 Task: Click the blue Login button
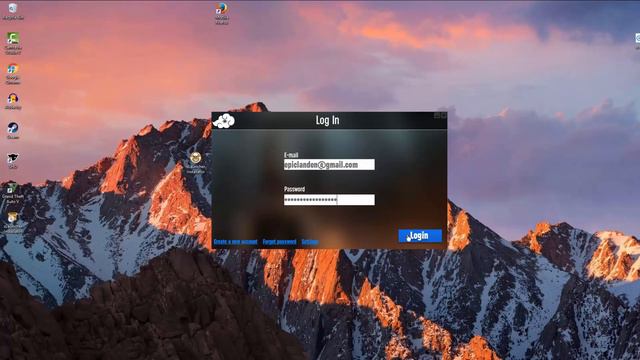click(420, 236)
